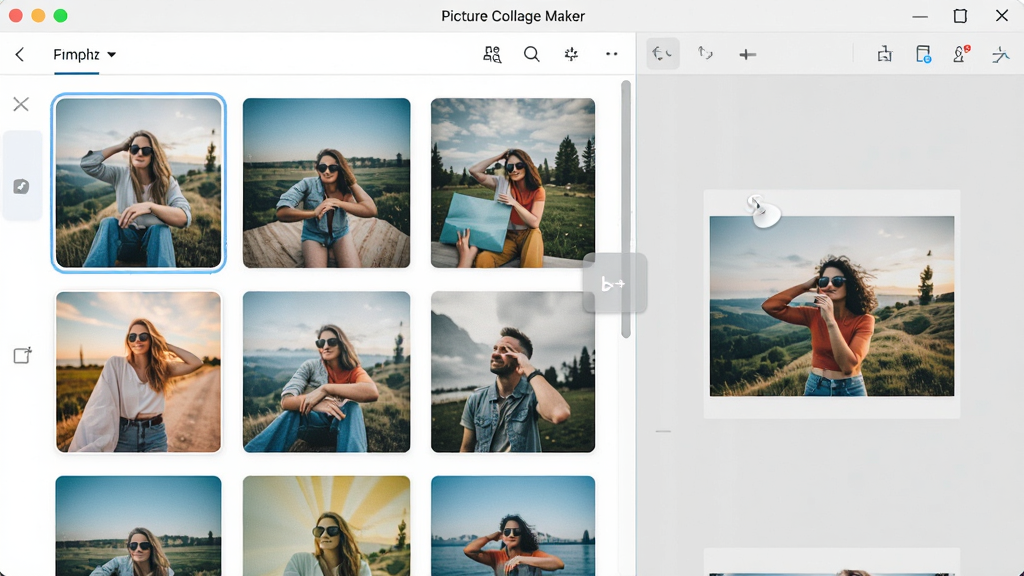Select the photo with blue shopping bag
This screenshot has width=1024, height=576.
[513, 183]
